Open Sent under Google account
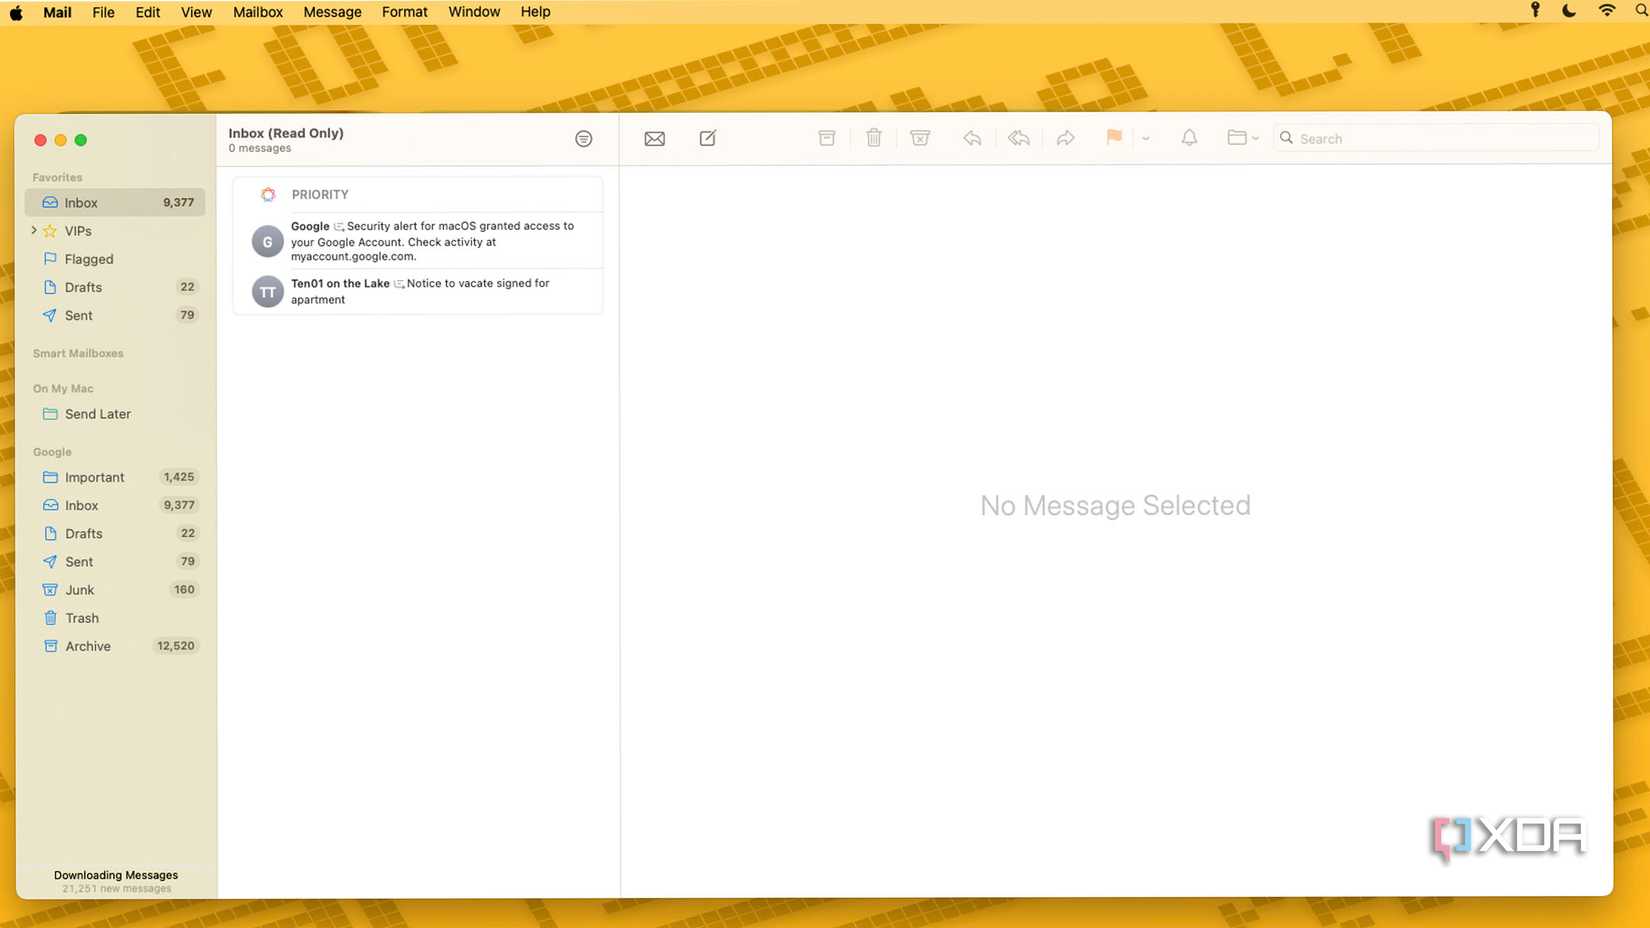 click(x=115, y=562)
